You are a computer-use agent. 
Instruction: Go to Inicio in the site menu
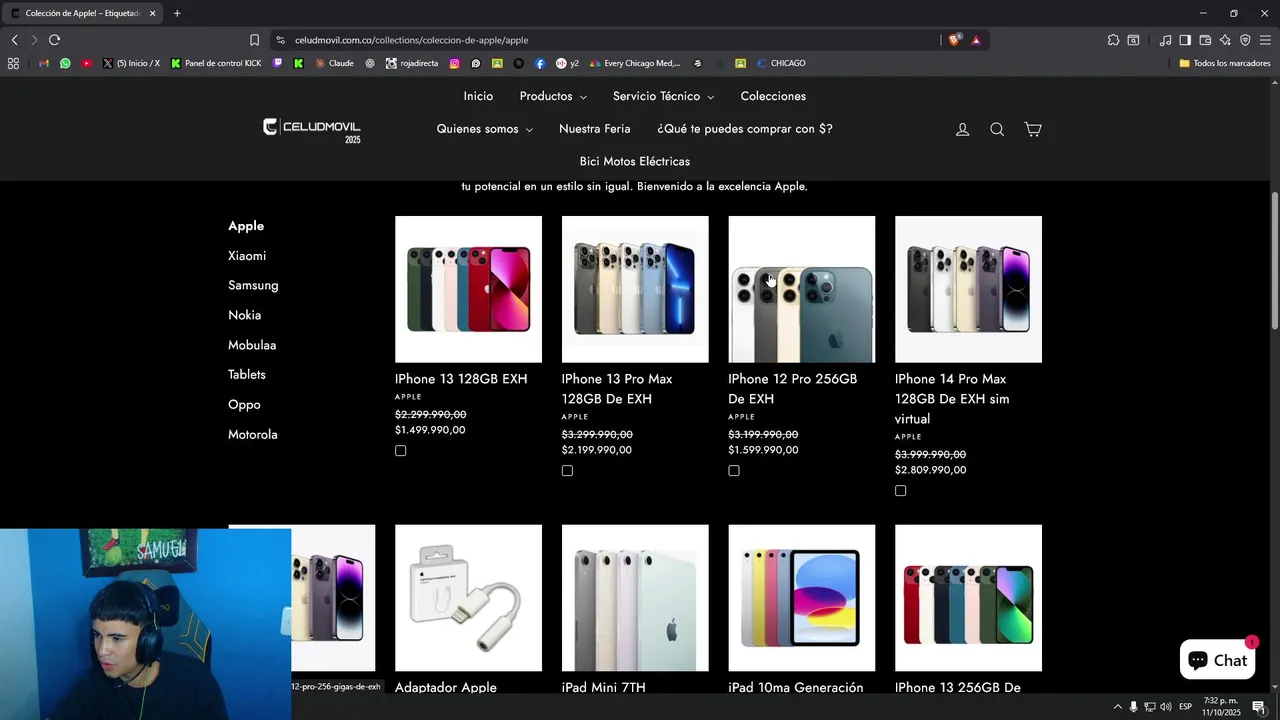coord(478,96)
